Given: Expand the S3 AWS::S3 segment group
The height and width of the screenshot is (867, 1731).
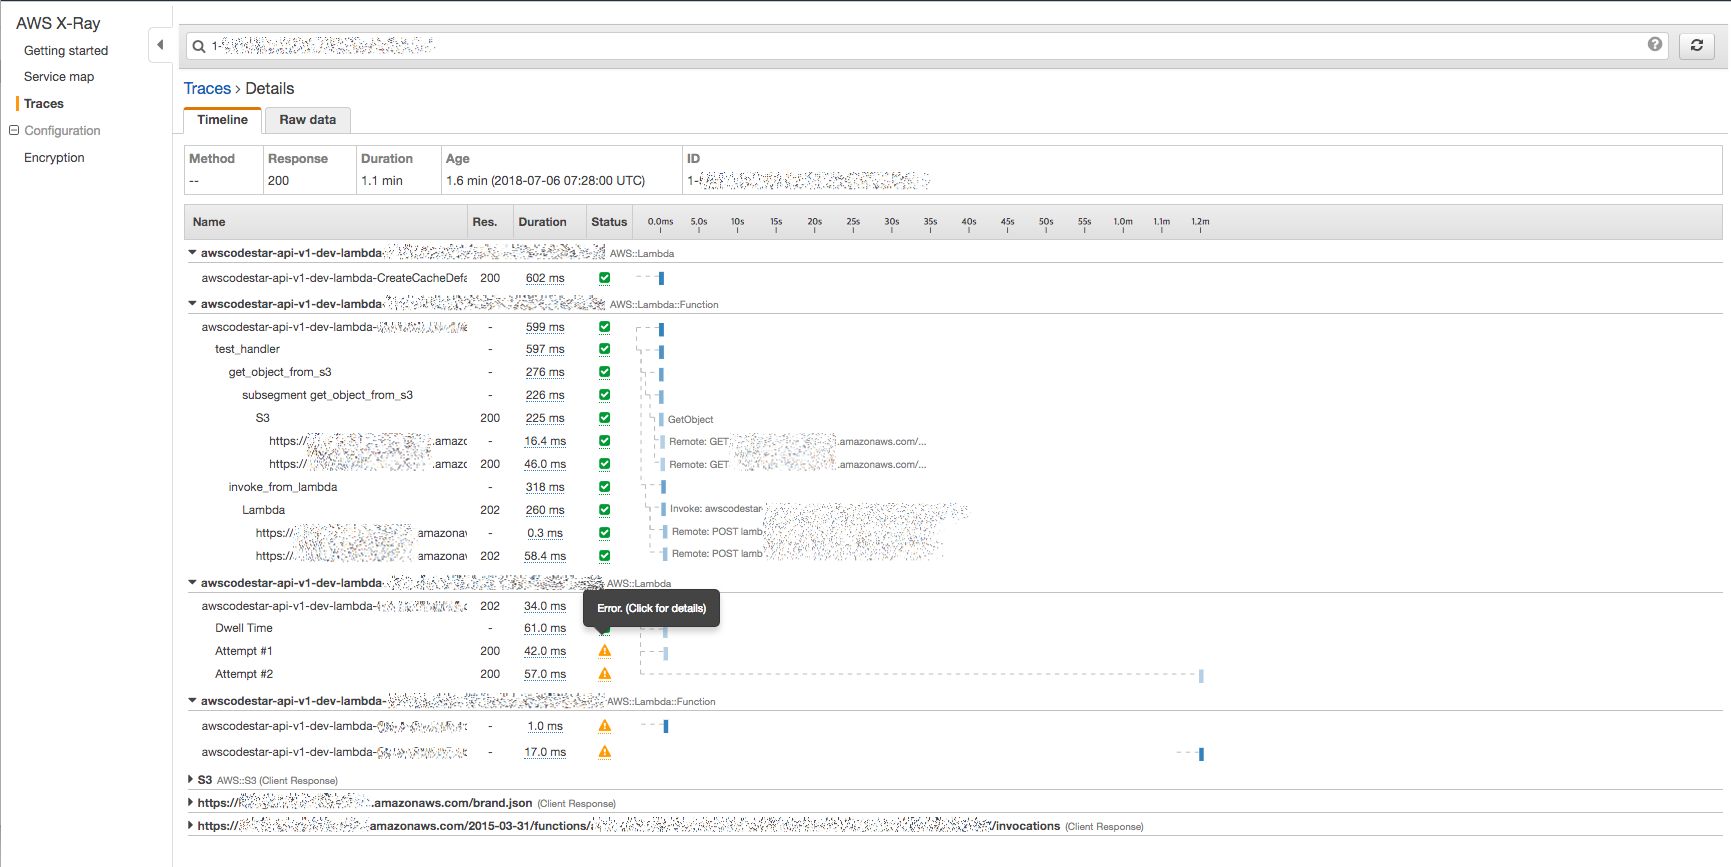Looking at the screenshot, I should [191, 780].
